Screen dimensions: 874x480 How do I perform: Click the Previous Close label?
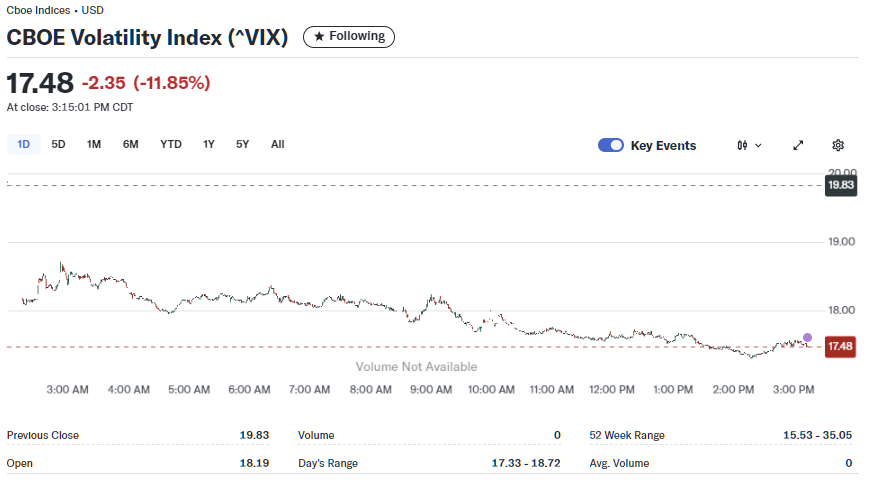pyautogui.click(x=43, y=435)
